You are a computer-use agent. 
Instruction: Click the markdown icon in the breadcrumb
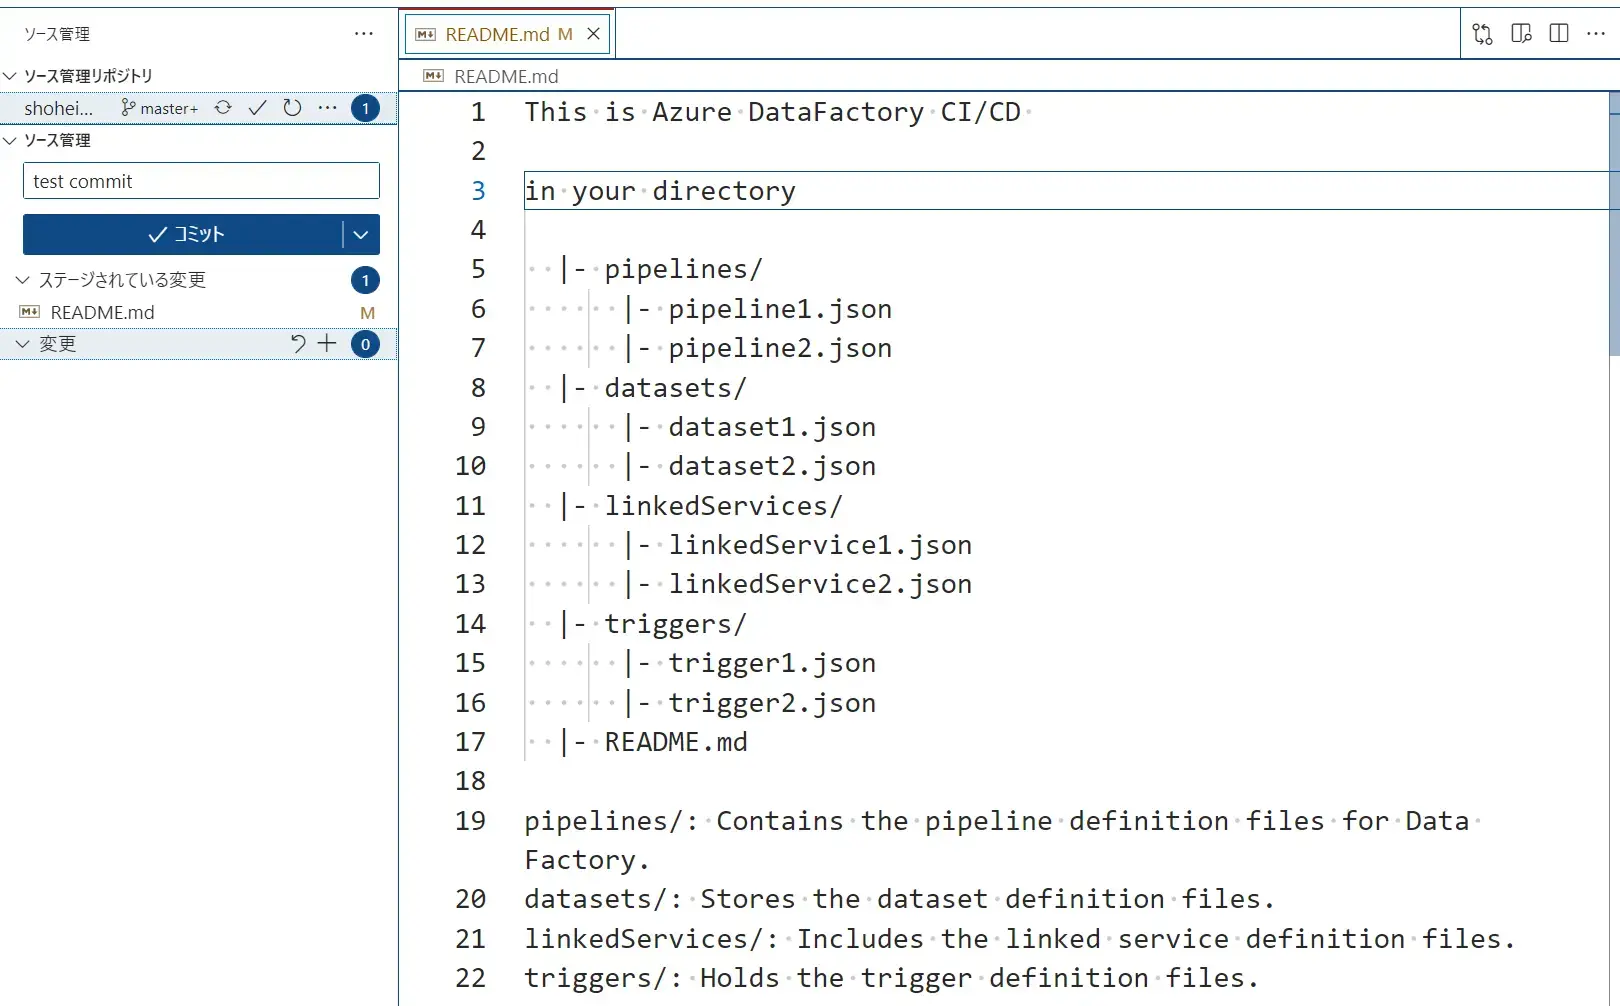434,76
